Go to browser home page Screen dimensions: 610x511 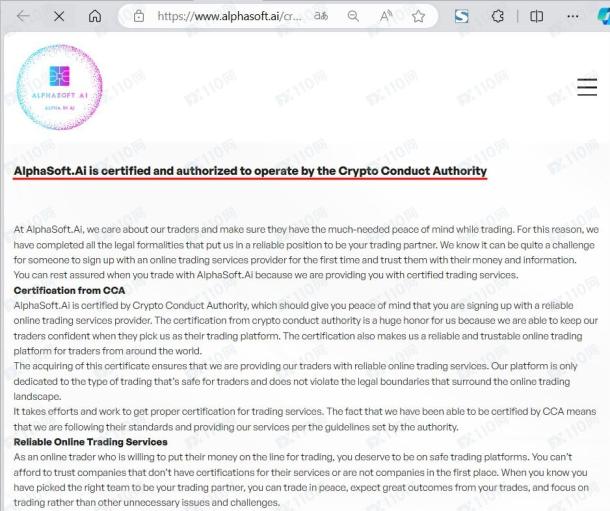[95, 16]
